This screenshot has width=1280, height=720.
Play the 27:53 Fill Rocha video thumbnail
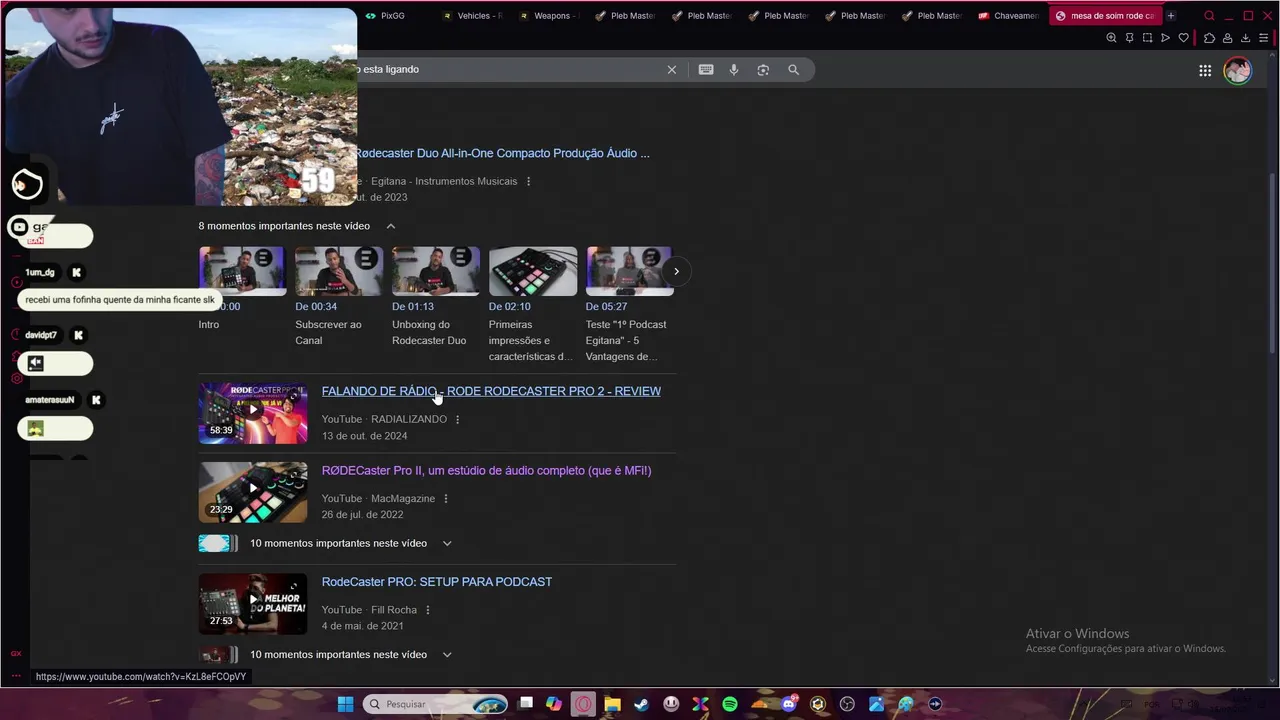[x=253, y=603]
